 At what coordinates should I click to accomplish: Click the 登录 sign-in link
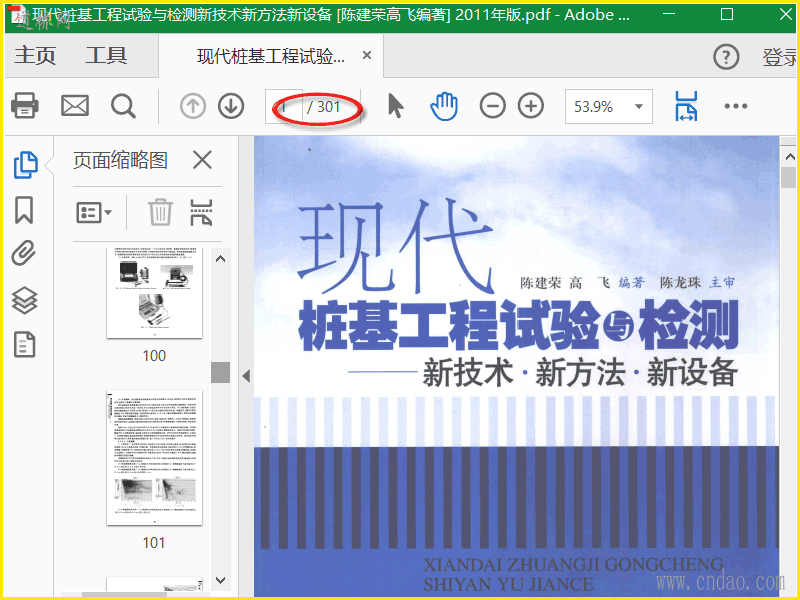780,57
